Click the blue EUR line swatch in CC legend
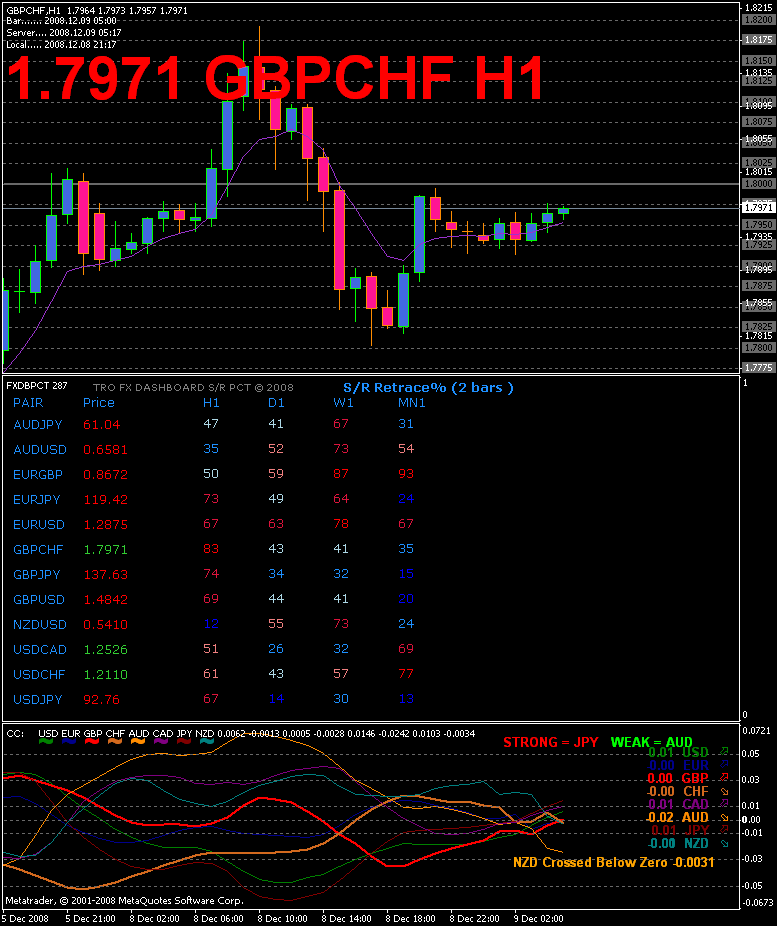 pos(69,741)
